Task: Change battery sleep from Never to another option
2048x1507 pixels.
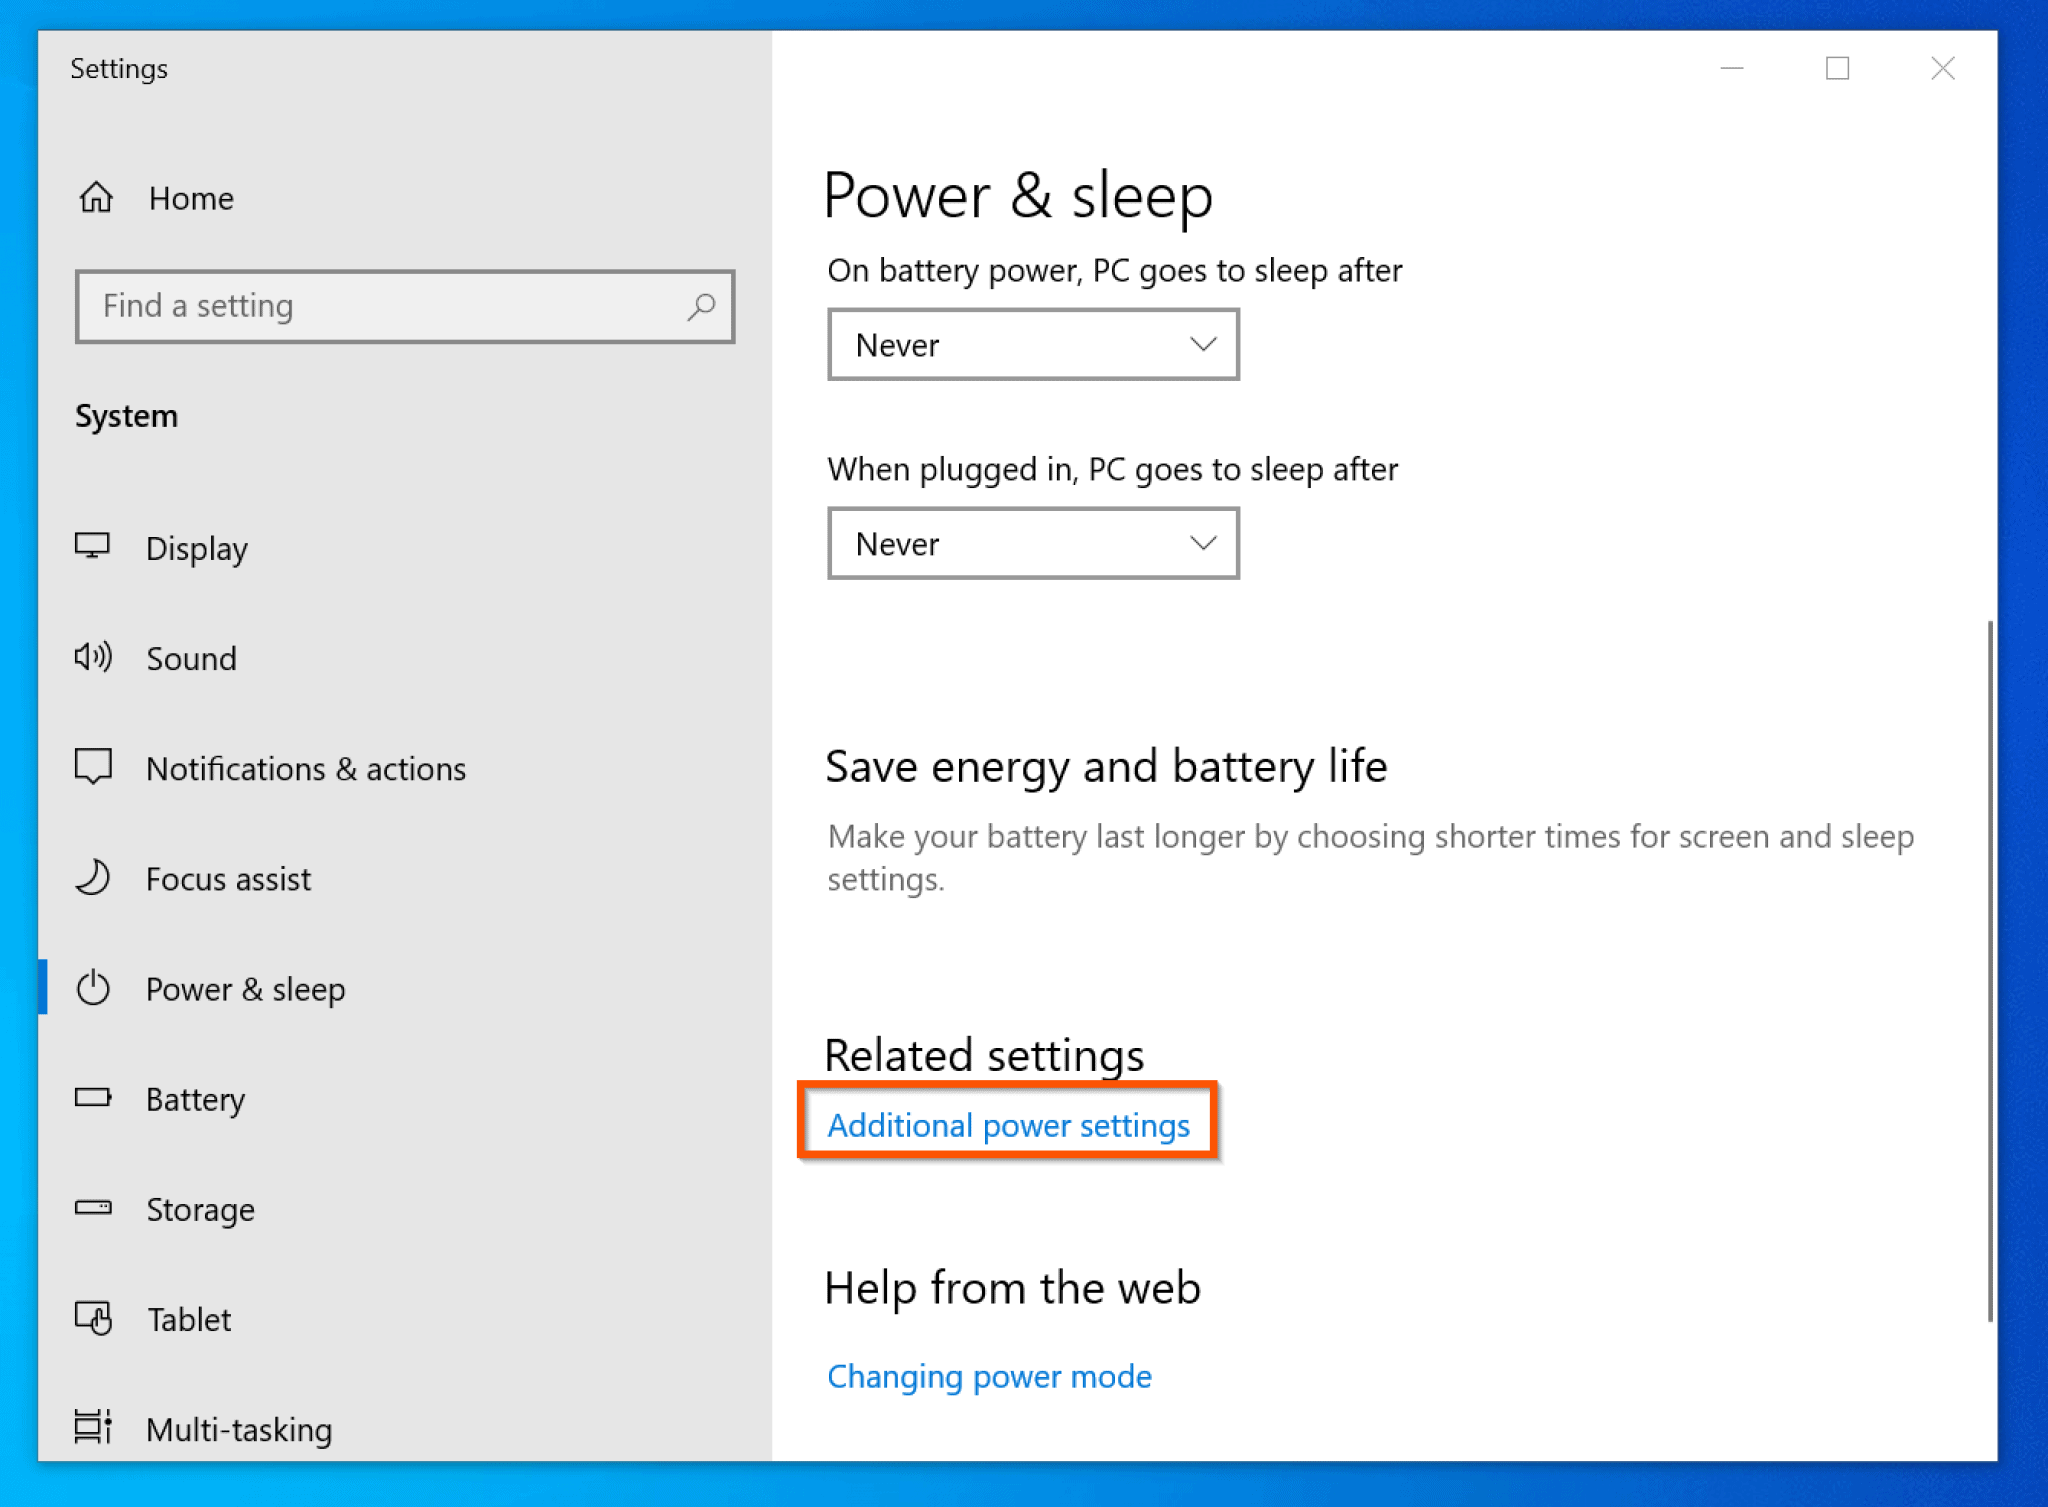Action: click(1032, 344)
